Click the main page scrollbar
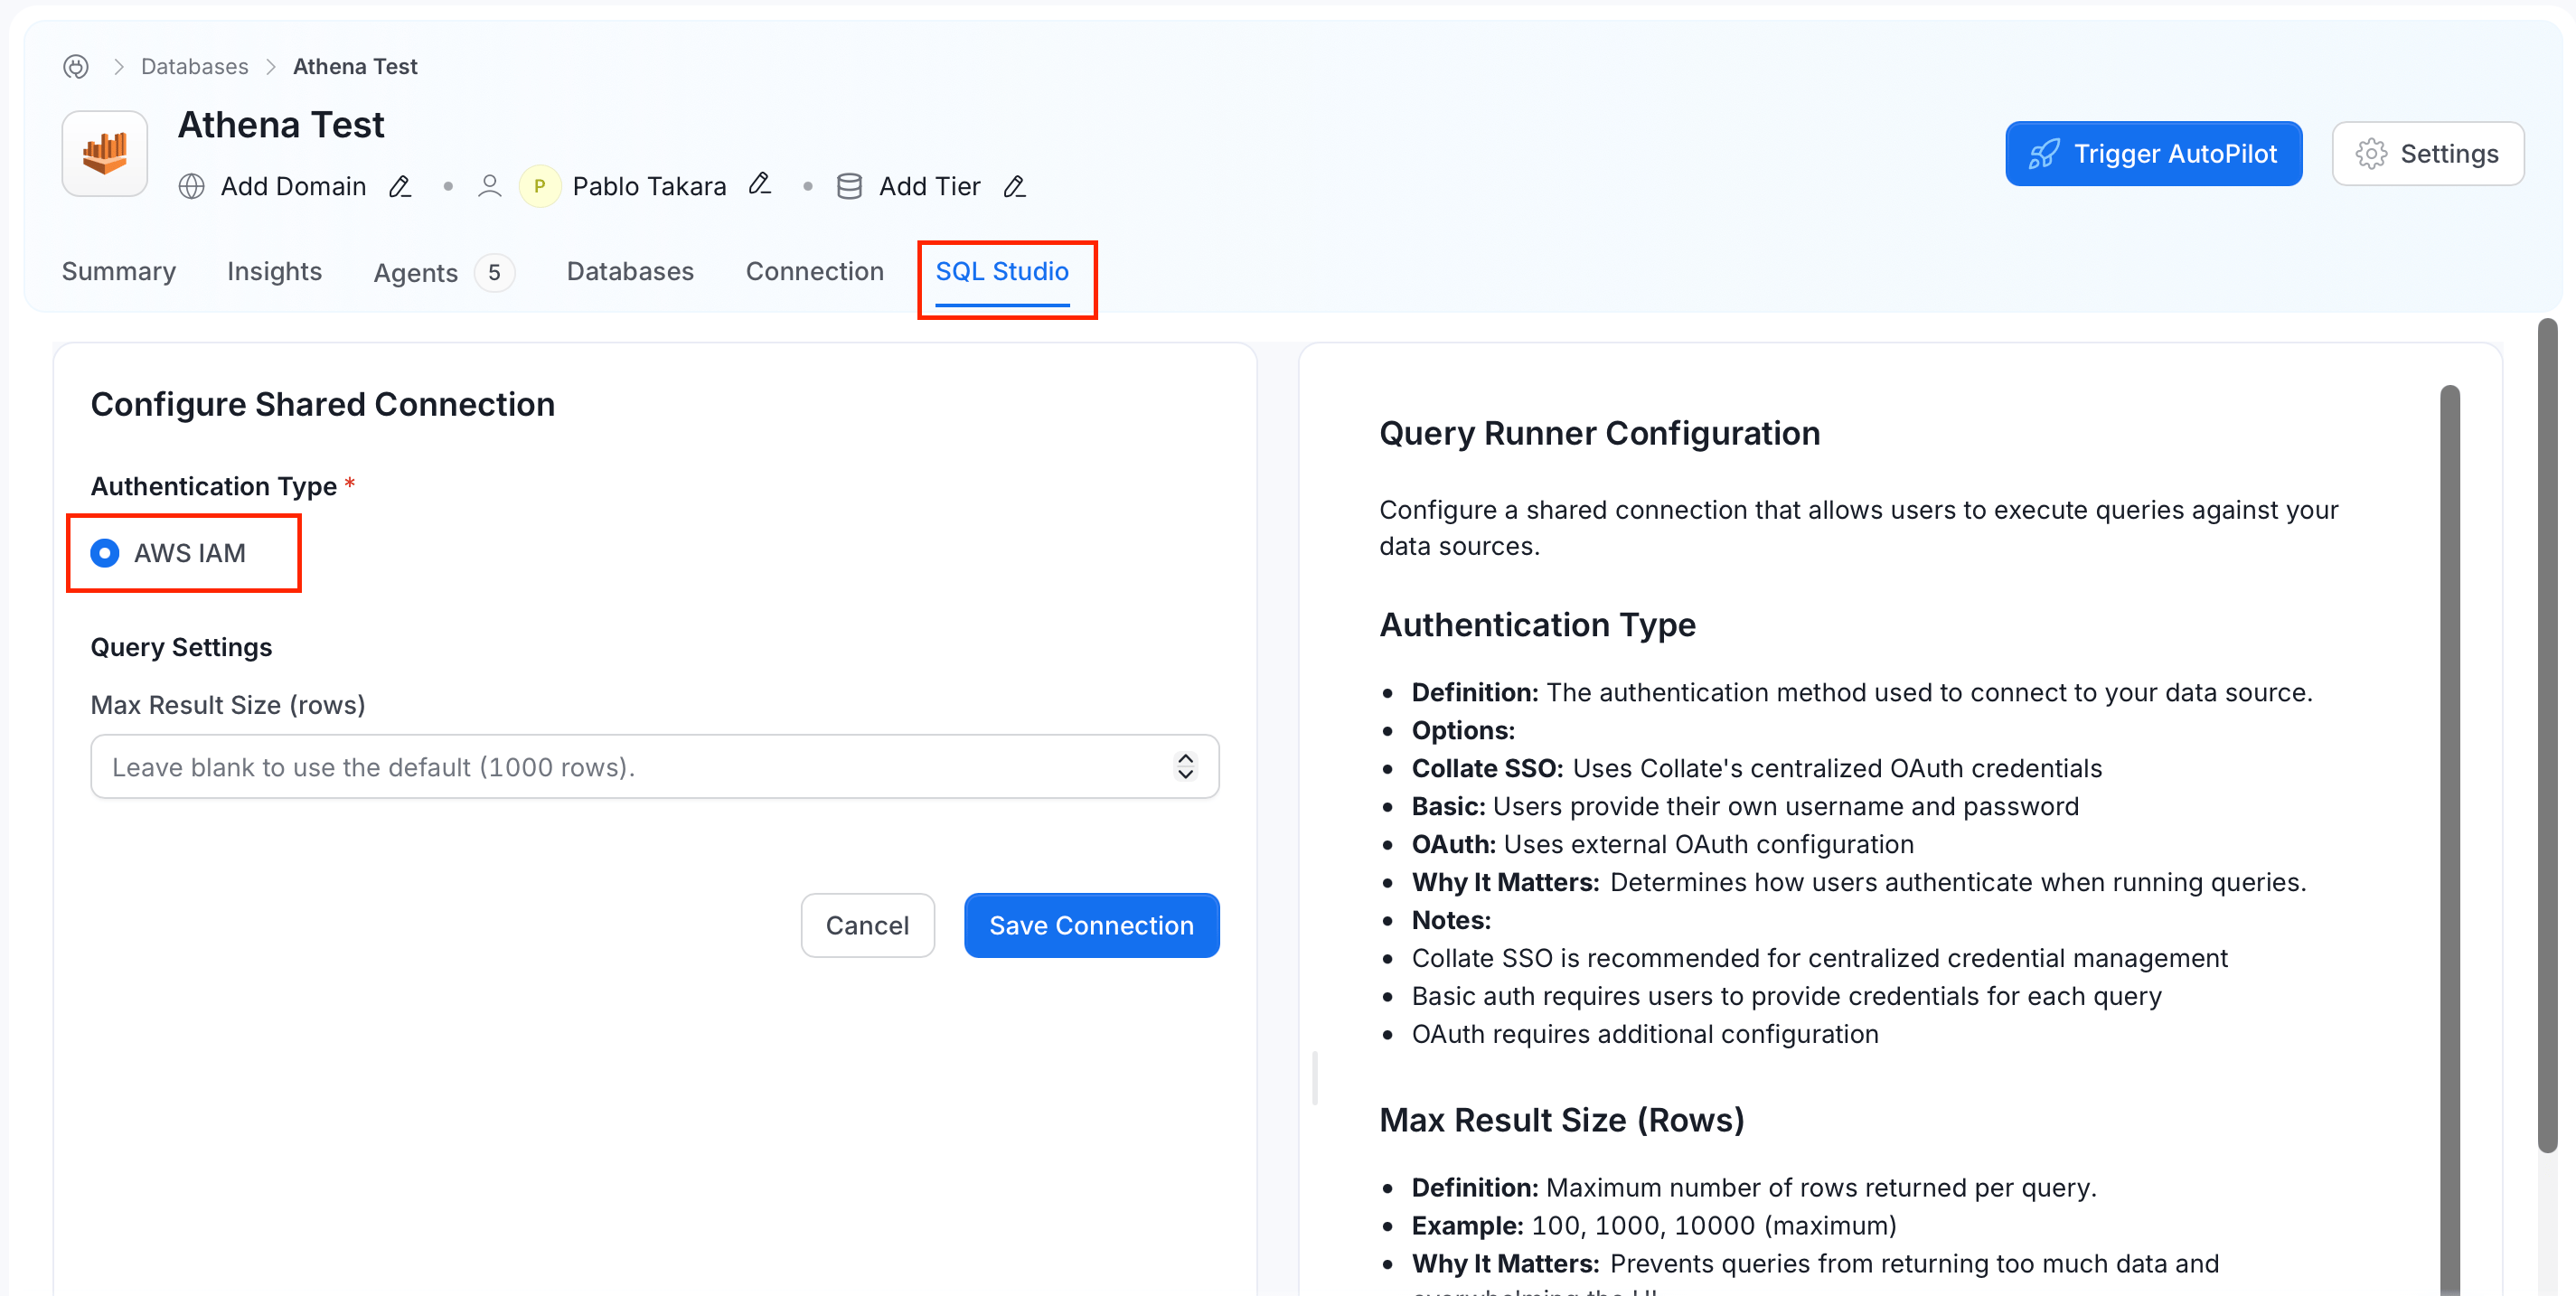The image size is (2576, 1296). pyautogui.click(x=2547, y=735)
